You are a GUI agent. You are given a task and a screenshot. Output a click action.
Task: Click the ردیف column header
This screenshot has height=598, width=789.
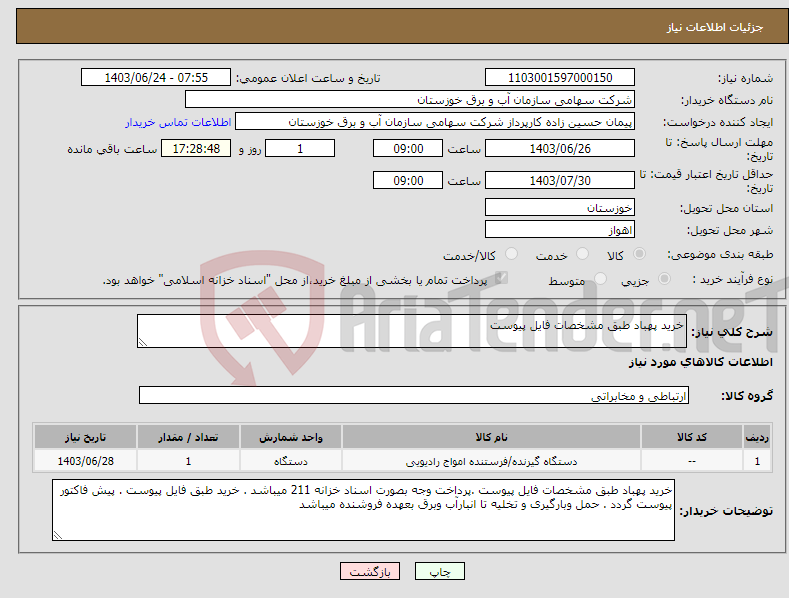tap(757, 437)
